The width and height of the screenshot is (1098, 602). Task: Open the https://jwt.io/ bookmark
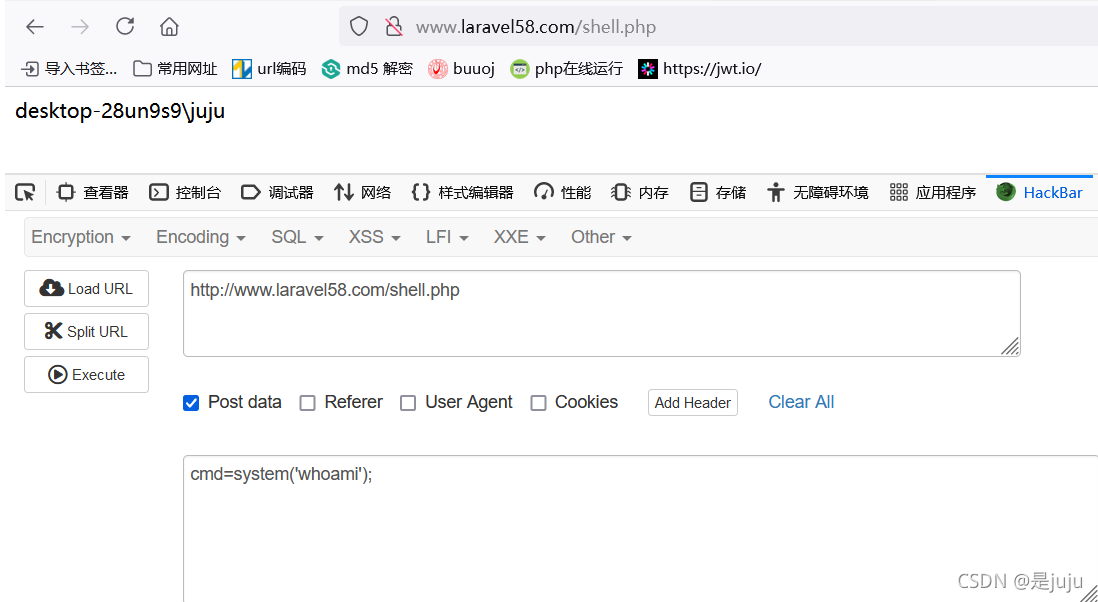point(700,69)
